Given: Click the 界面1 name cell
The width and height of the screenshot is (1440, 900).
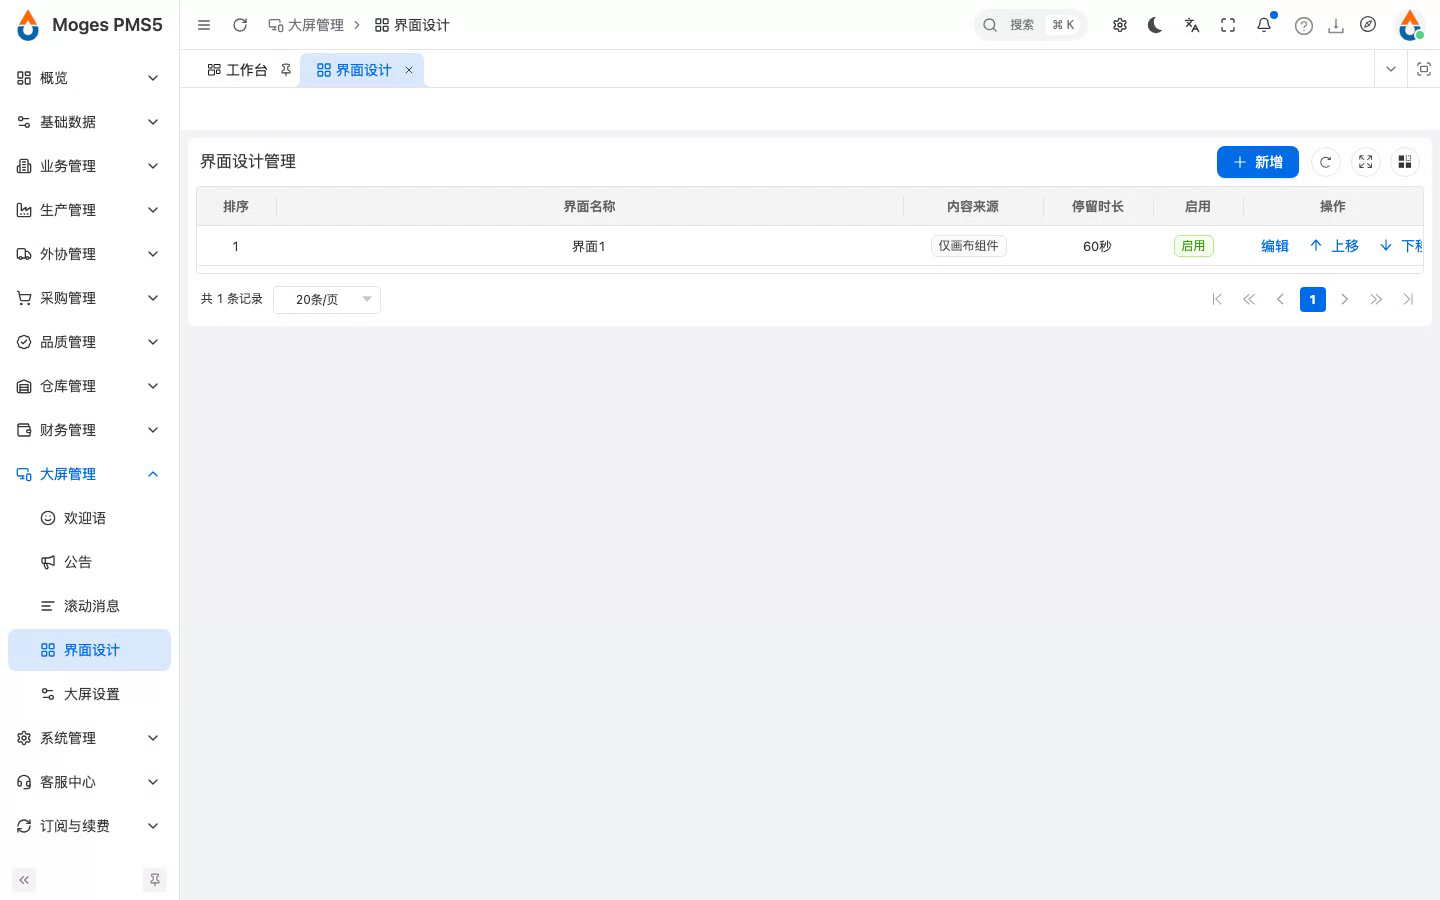Looking at the screenshot, I should click(x=589, y=246).
